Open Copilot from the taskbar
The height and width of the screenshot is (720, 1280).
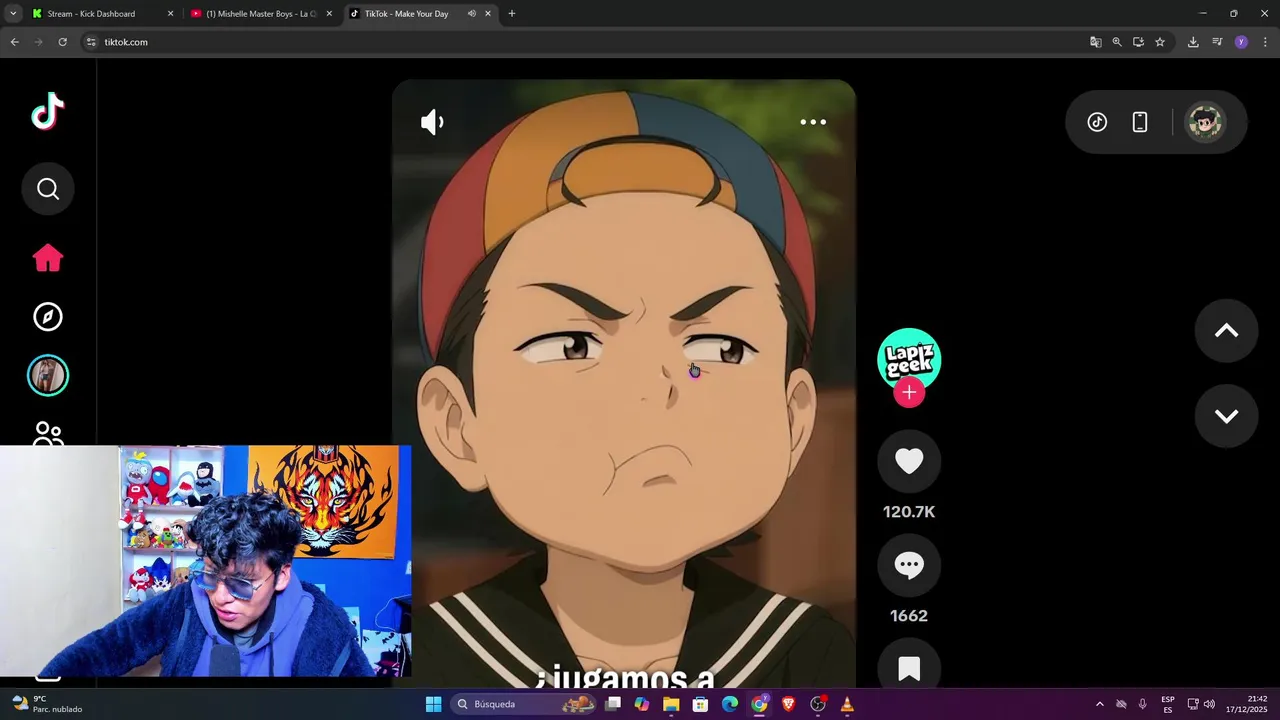(x=642, y=704)
